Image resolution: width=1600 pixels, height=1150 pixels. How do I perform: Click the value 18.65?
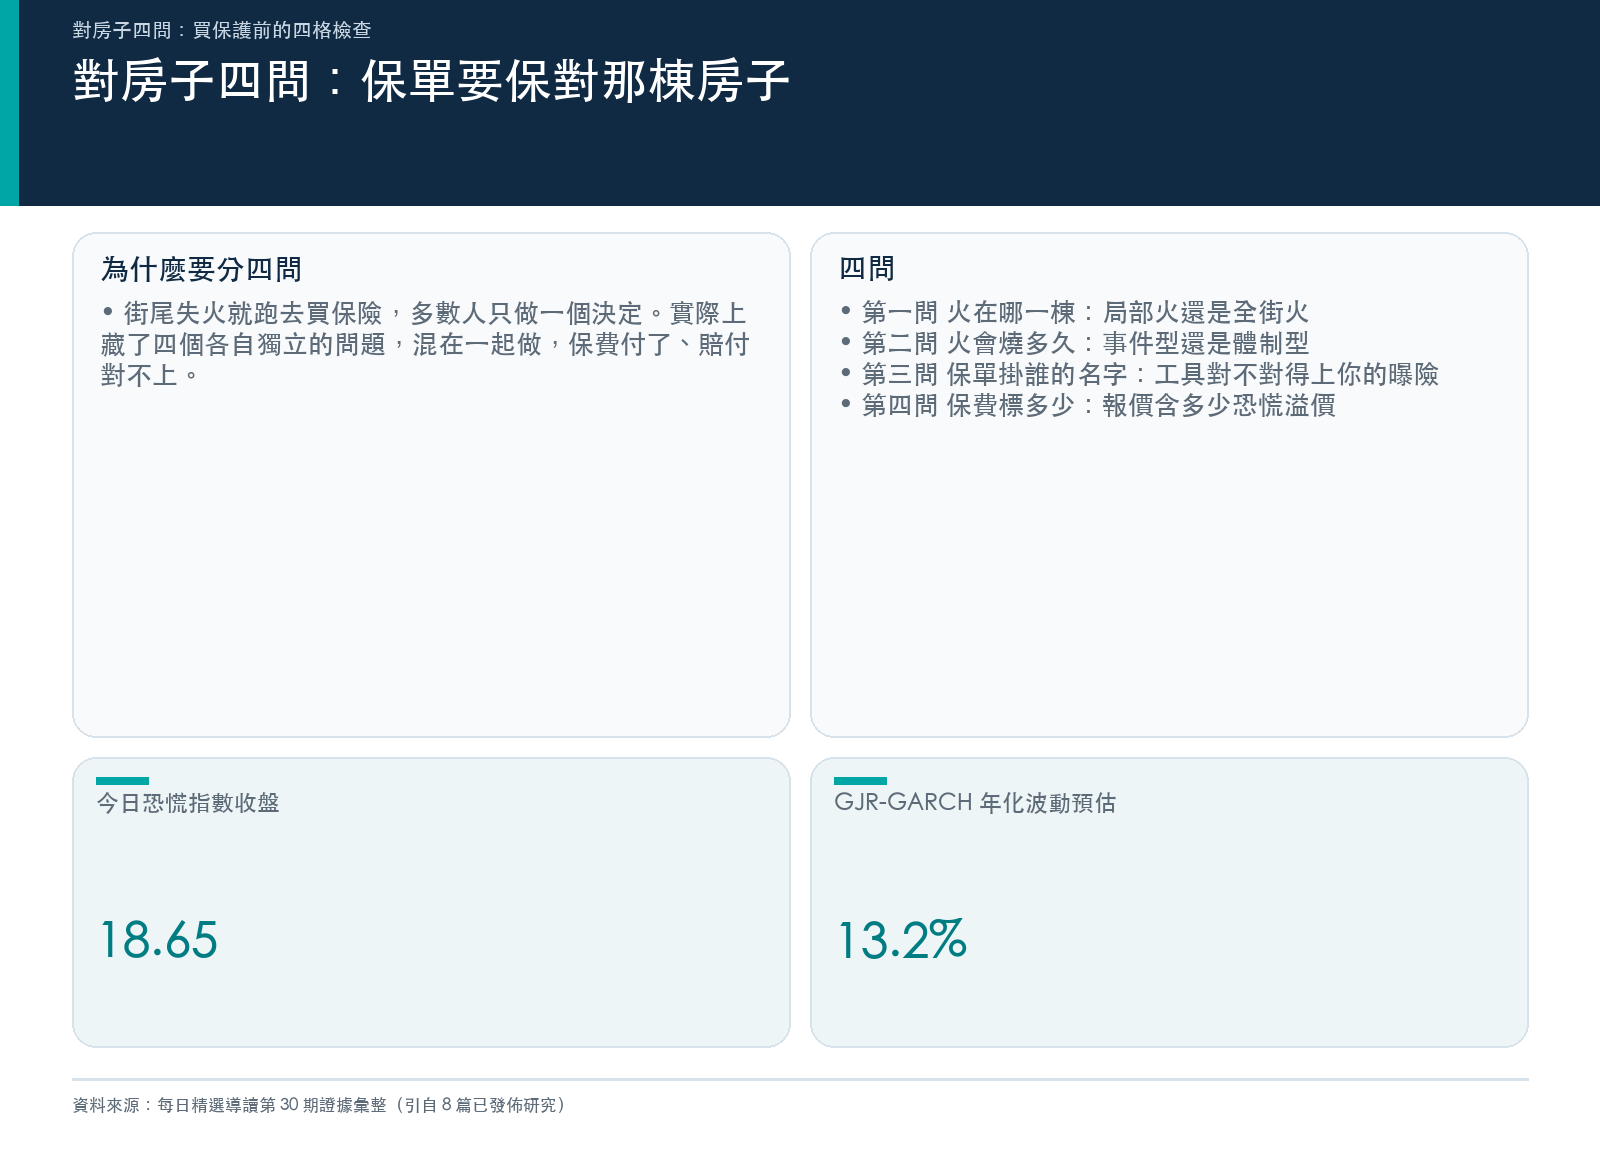[x=159, y=940]
